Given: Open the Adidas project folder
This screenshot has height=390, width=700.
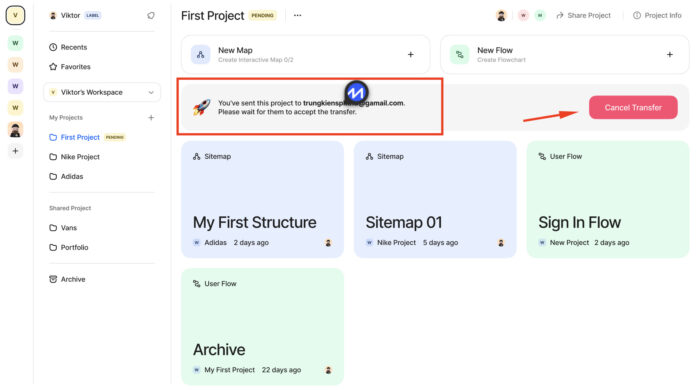Looking at the screenshot, I should coord(66,176).
